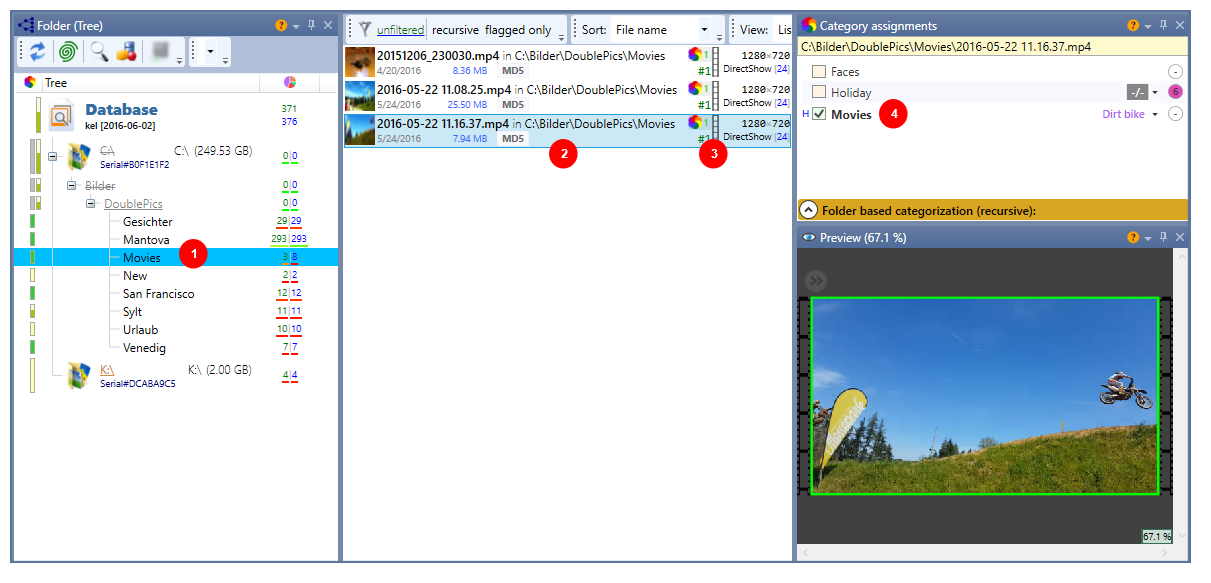Select the Gesichter folder

pyautogui.click(x=148, y=222)
